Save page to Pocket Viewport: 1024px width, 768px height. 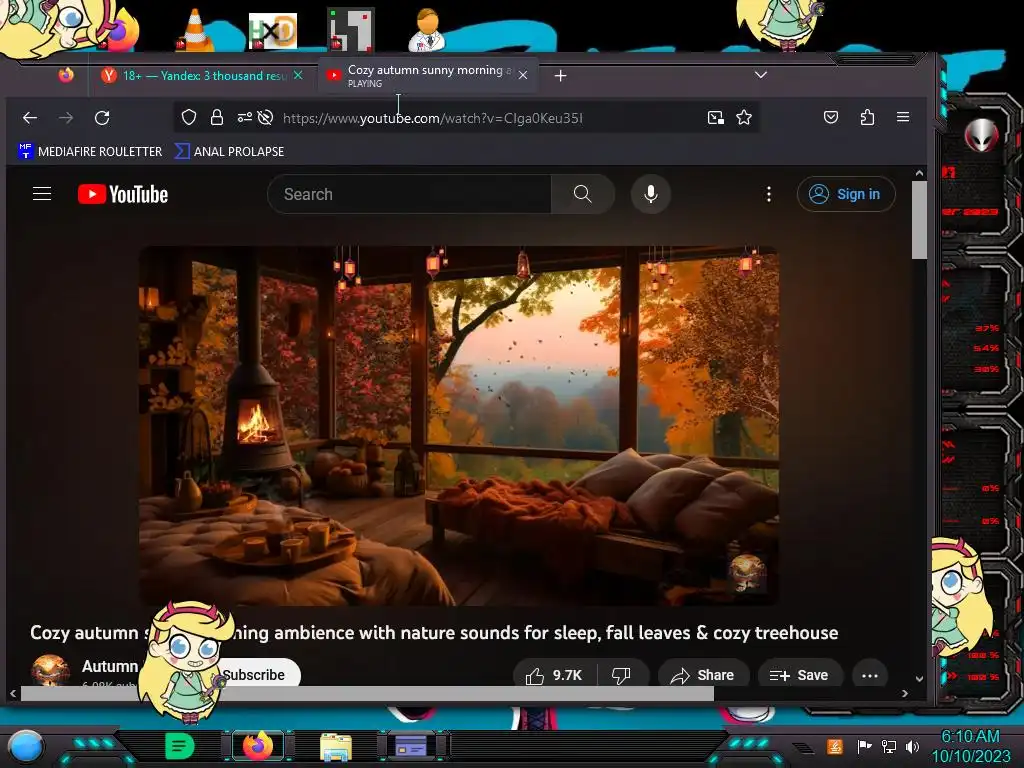831,118
